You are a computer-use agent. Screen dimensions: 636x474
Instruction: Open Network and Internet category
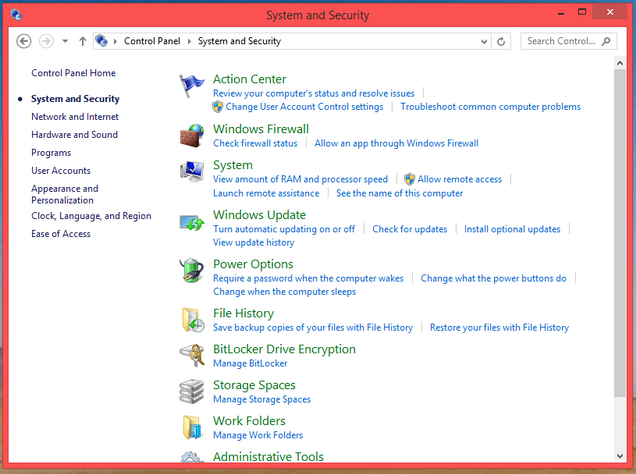75,117
